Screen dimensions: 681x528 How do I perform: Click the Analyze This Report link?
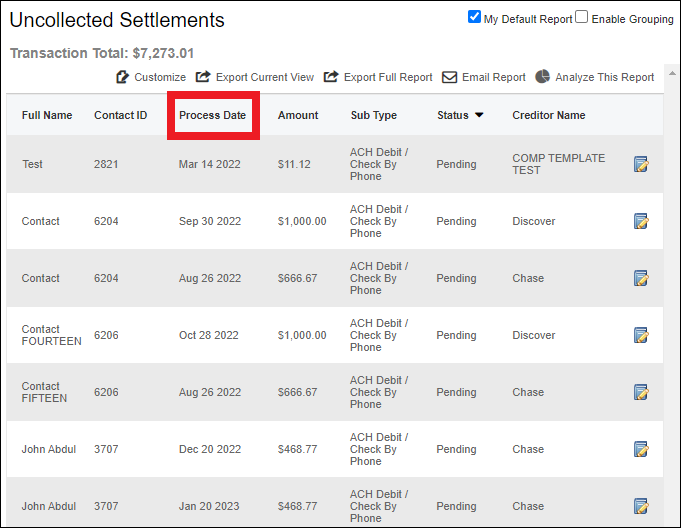pos(605,77)
